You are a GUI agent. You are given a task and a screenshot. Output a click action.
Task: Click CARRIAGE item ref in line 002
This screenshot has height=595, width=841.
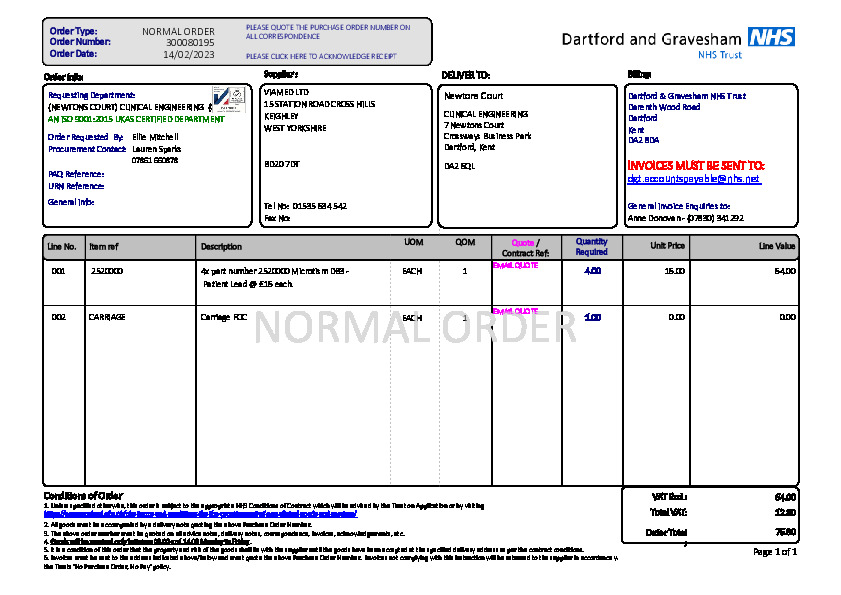point(108,317)
